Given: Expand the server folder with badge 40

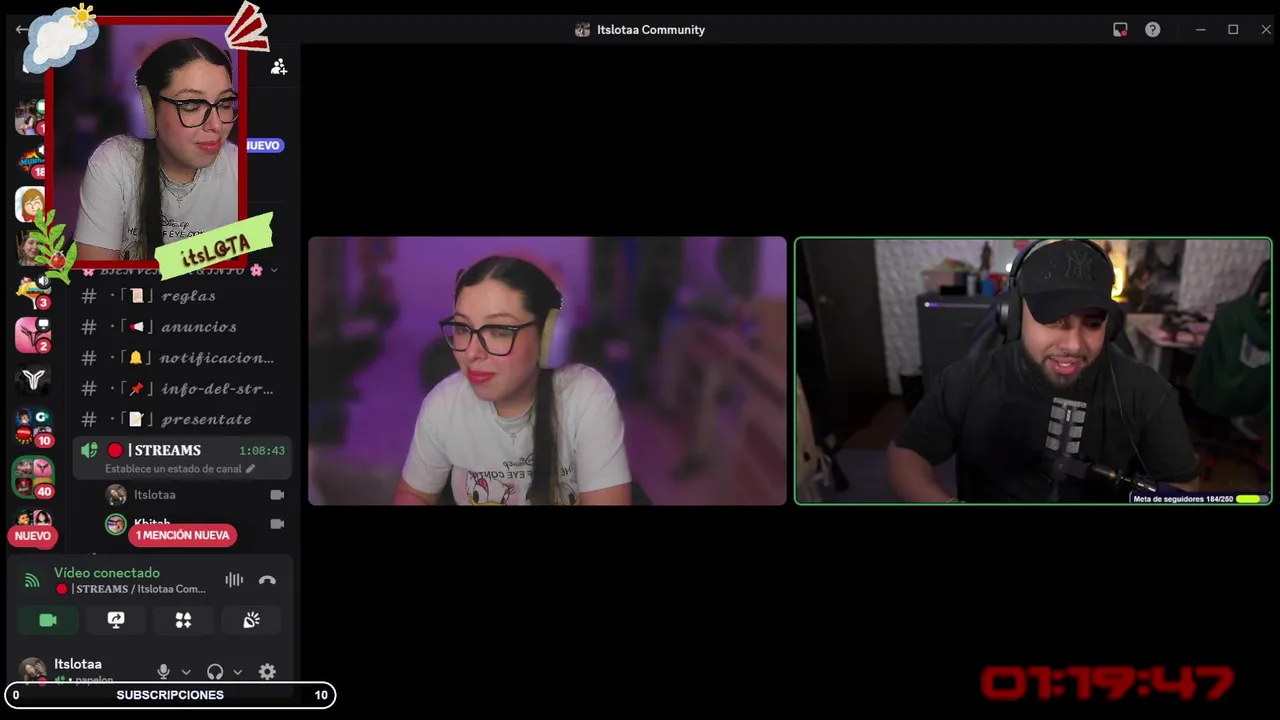Looking at the screenshot, I should click(x=33, y=478).
